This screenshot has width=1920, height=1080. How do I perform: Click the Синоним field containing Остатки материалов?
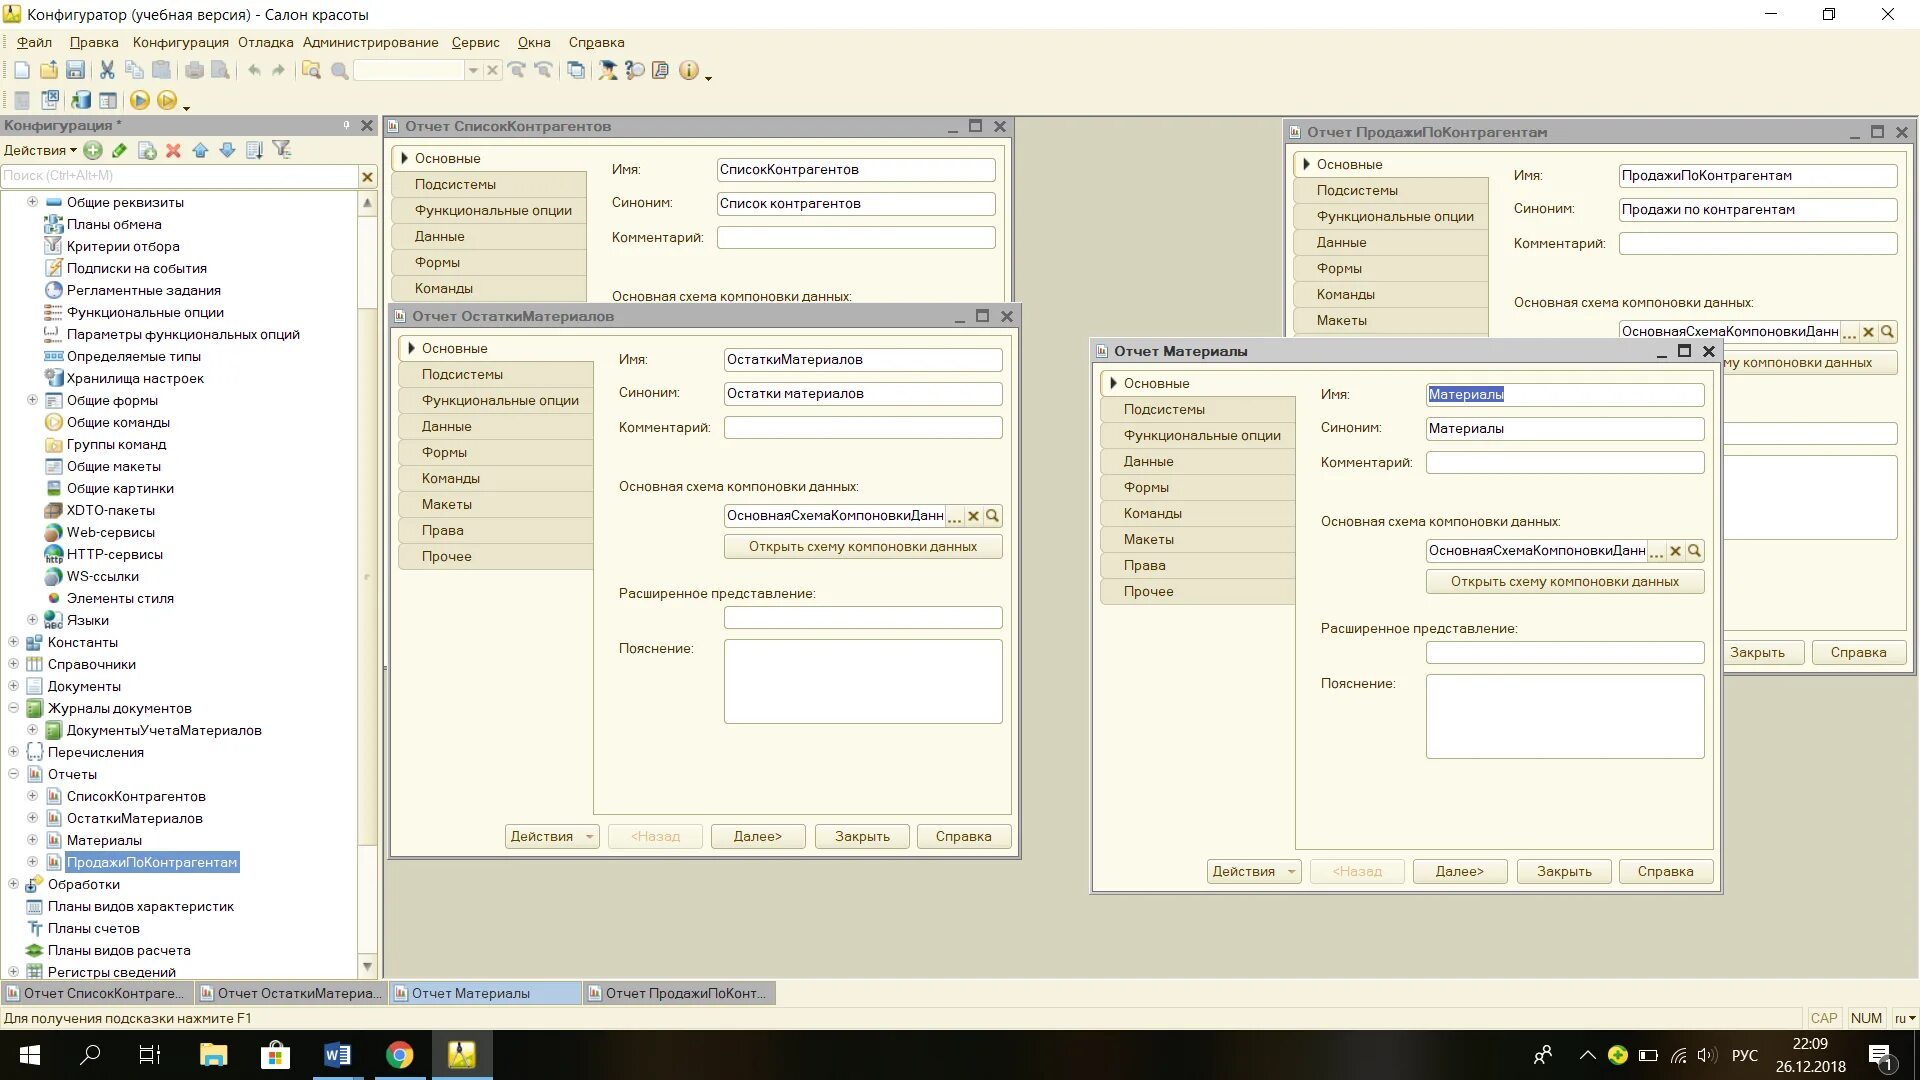tap(862, 394)
